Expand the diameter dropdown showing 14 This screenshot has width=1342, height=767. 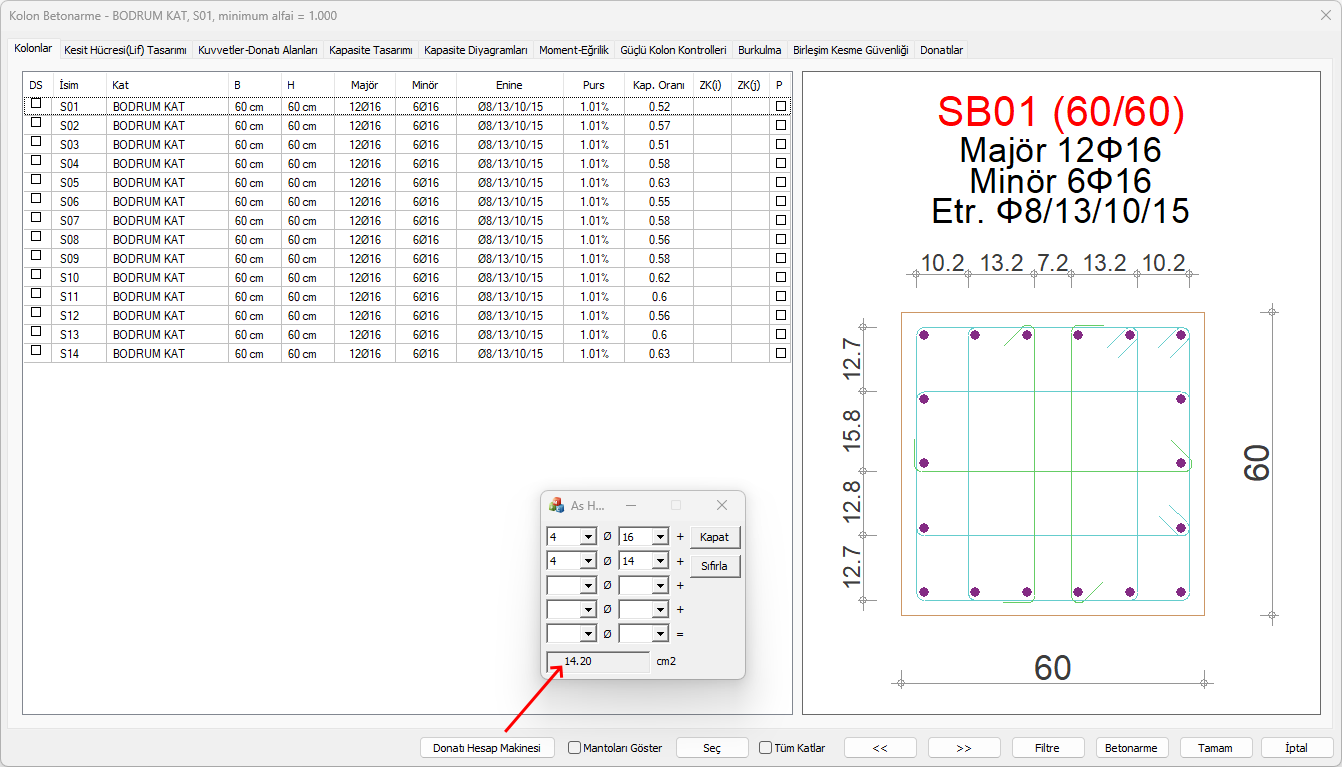point(659,561)
